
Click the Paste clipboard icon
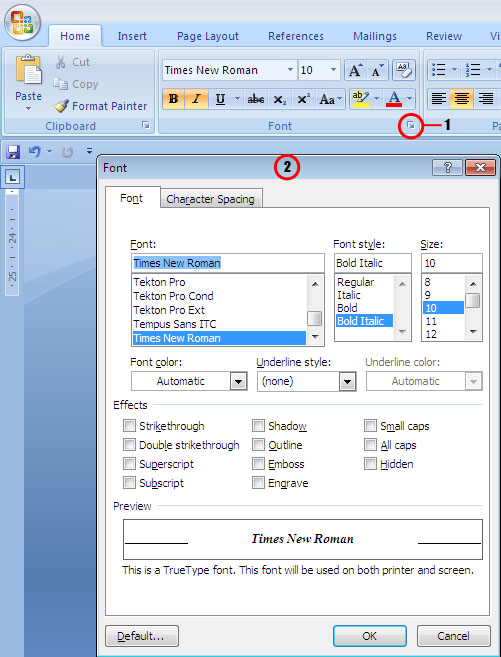point(28,70)
